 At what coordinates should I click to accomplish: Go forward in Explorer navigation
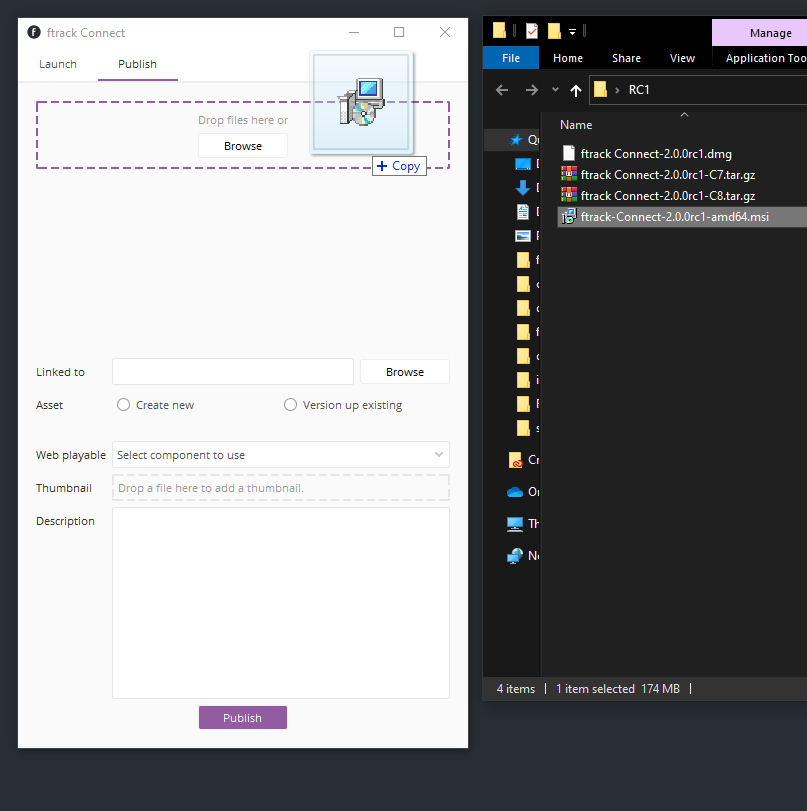coord(531,90)
